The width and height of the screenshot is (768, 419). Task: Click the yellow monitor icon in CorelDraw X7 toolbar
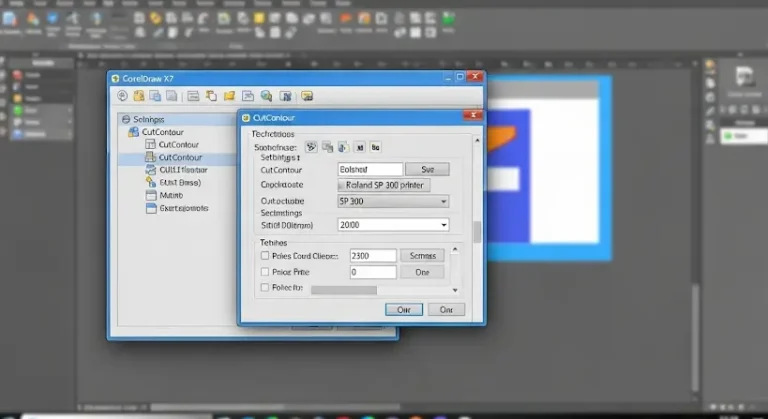pos(307,96)
